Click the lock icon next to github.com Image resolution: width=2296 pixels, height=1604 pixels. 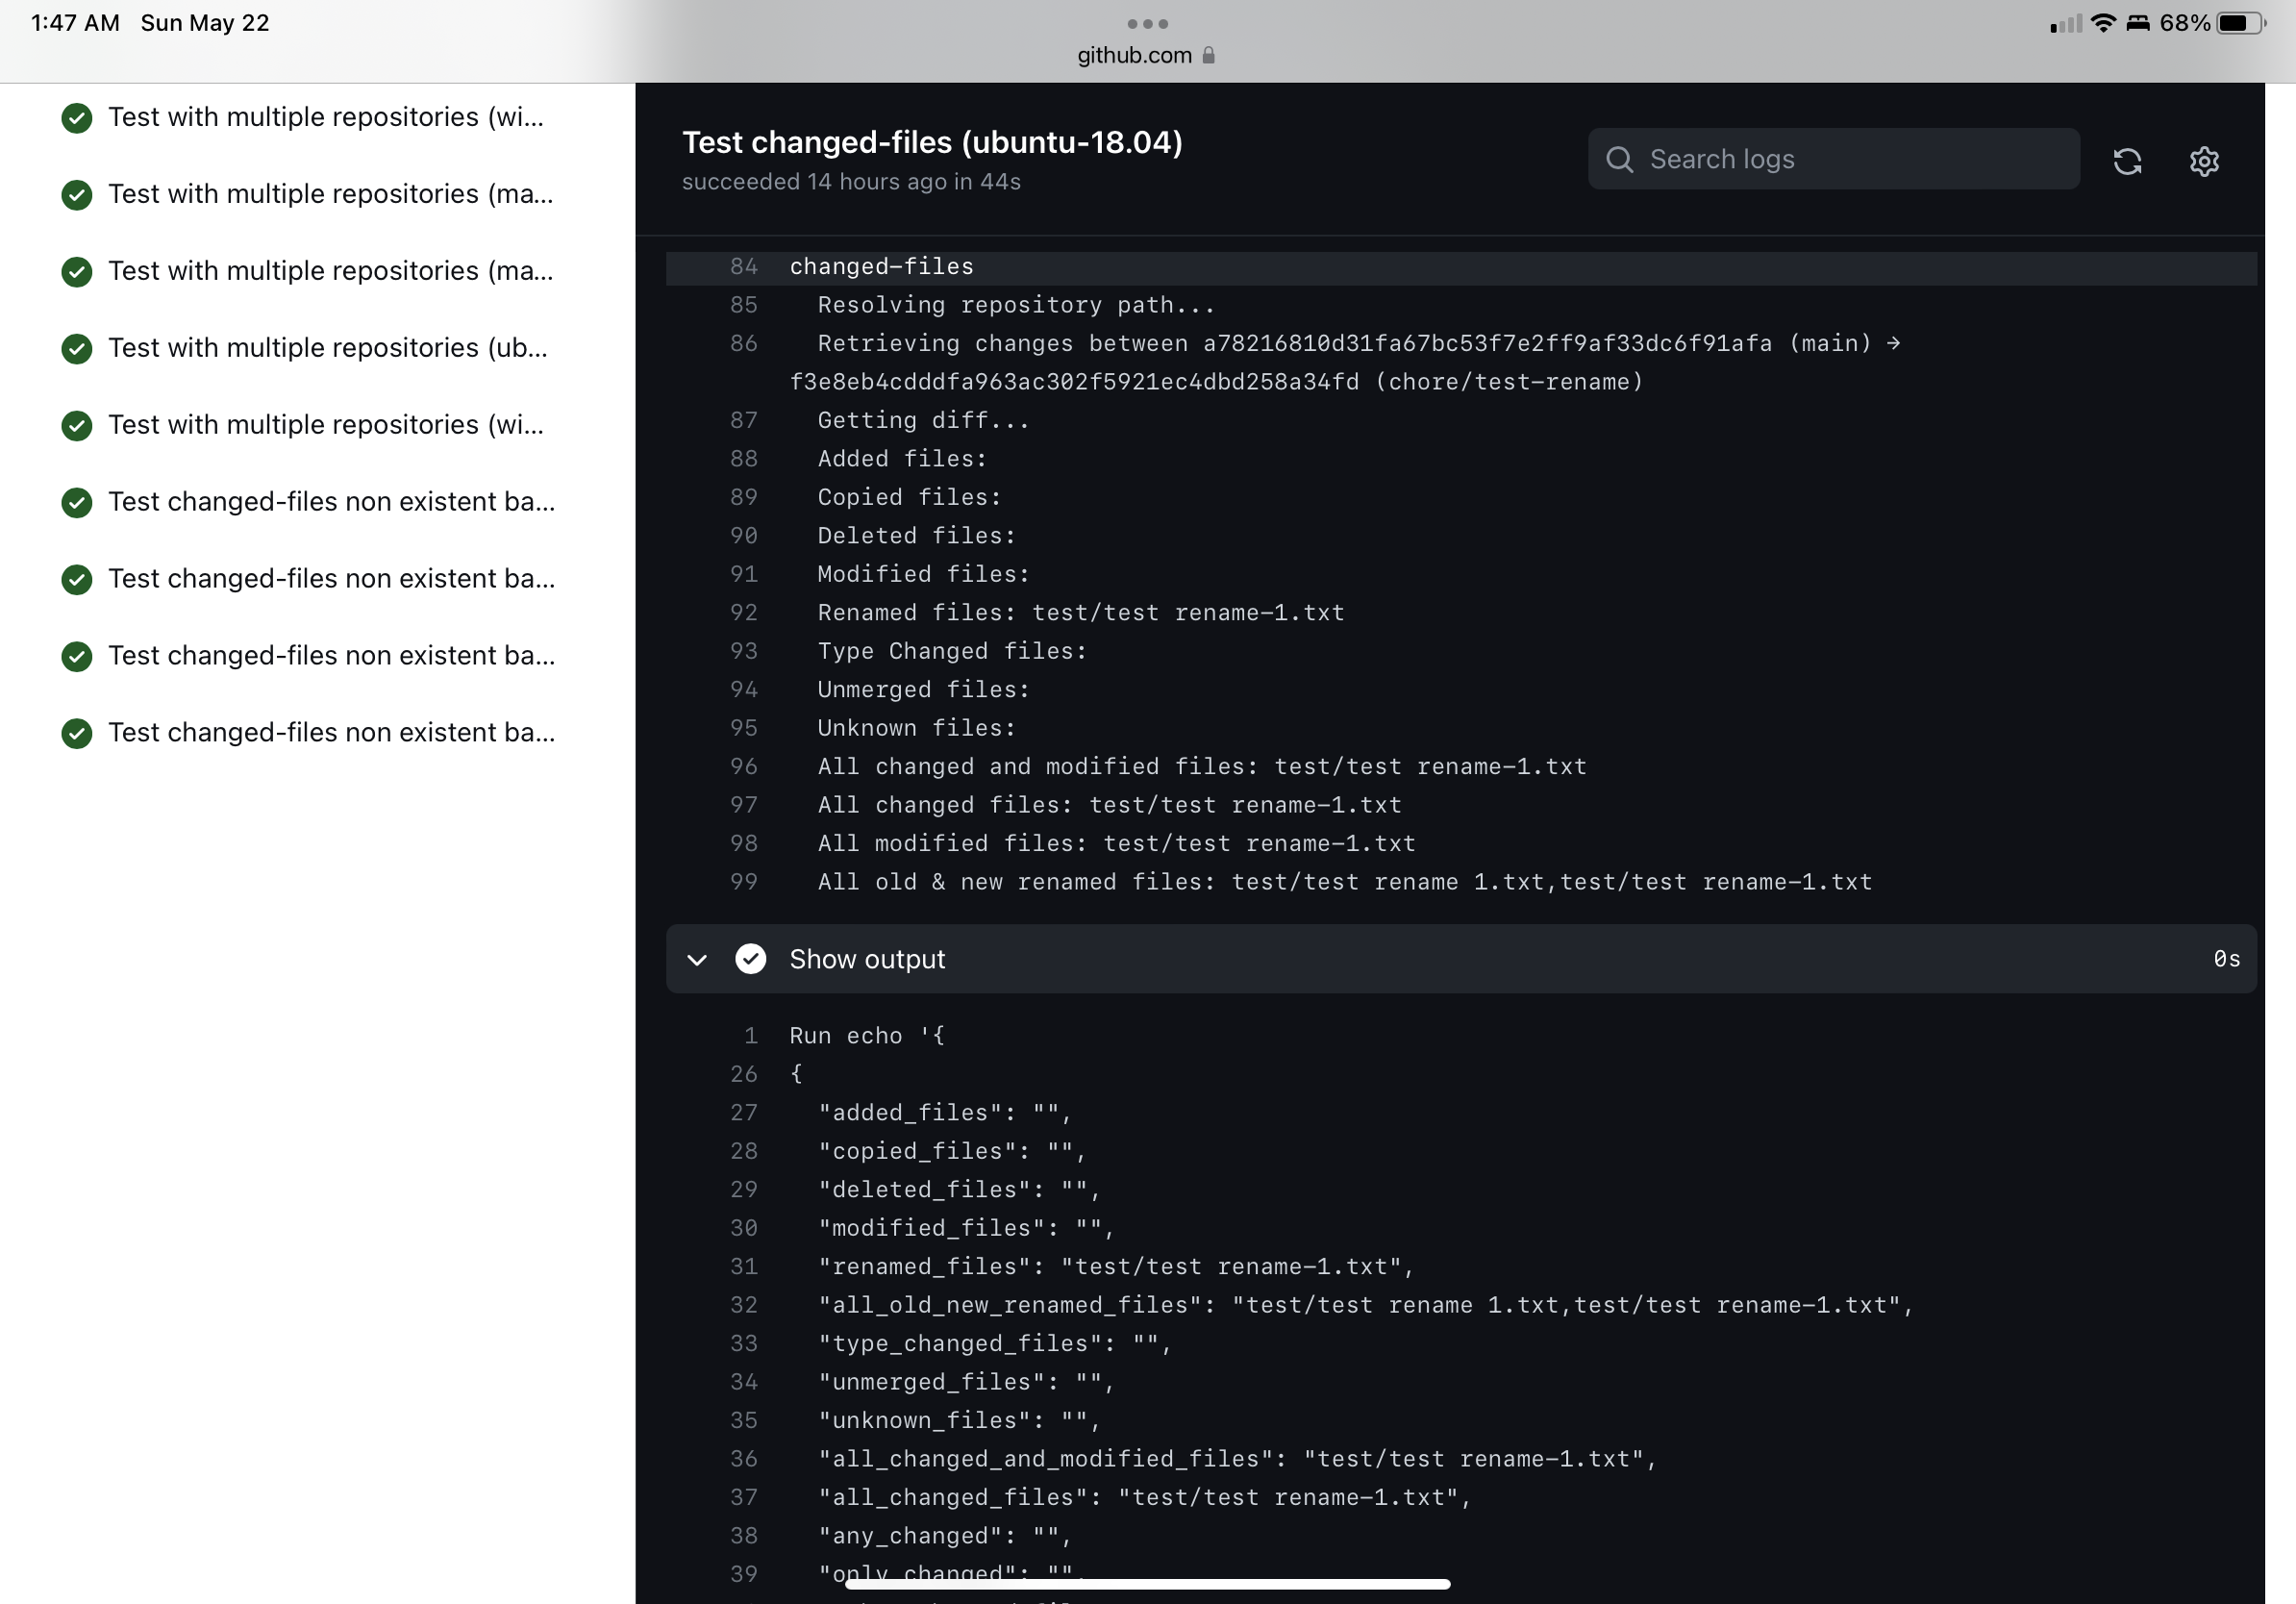tap(1209, 56)
